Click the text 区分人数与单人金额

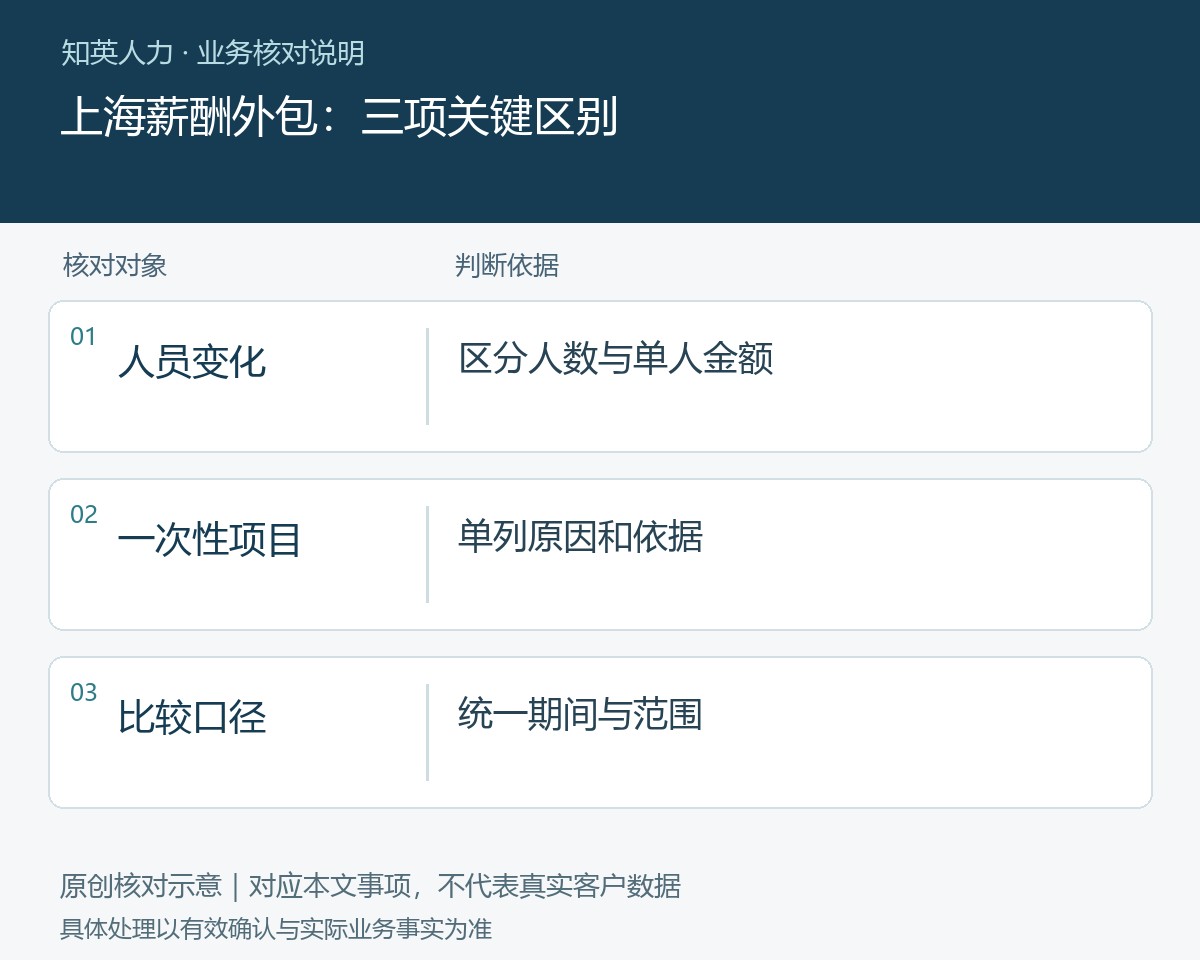pyautogui.click(x=616, y=358)
